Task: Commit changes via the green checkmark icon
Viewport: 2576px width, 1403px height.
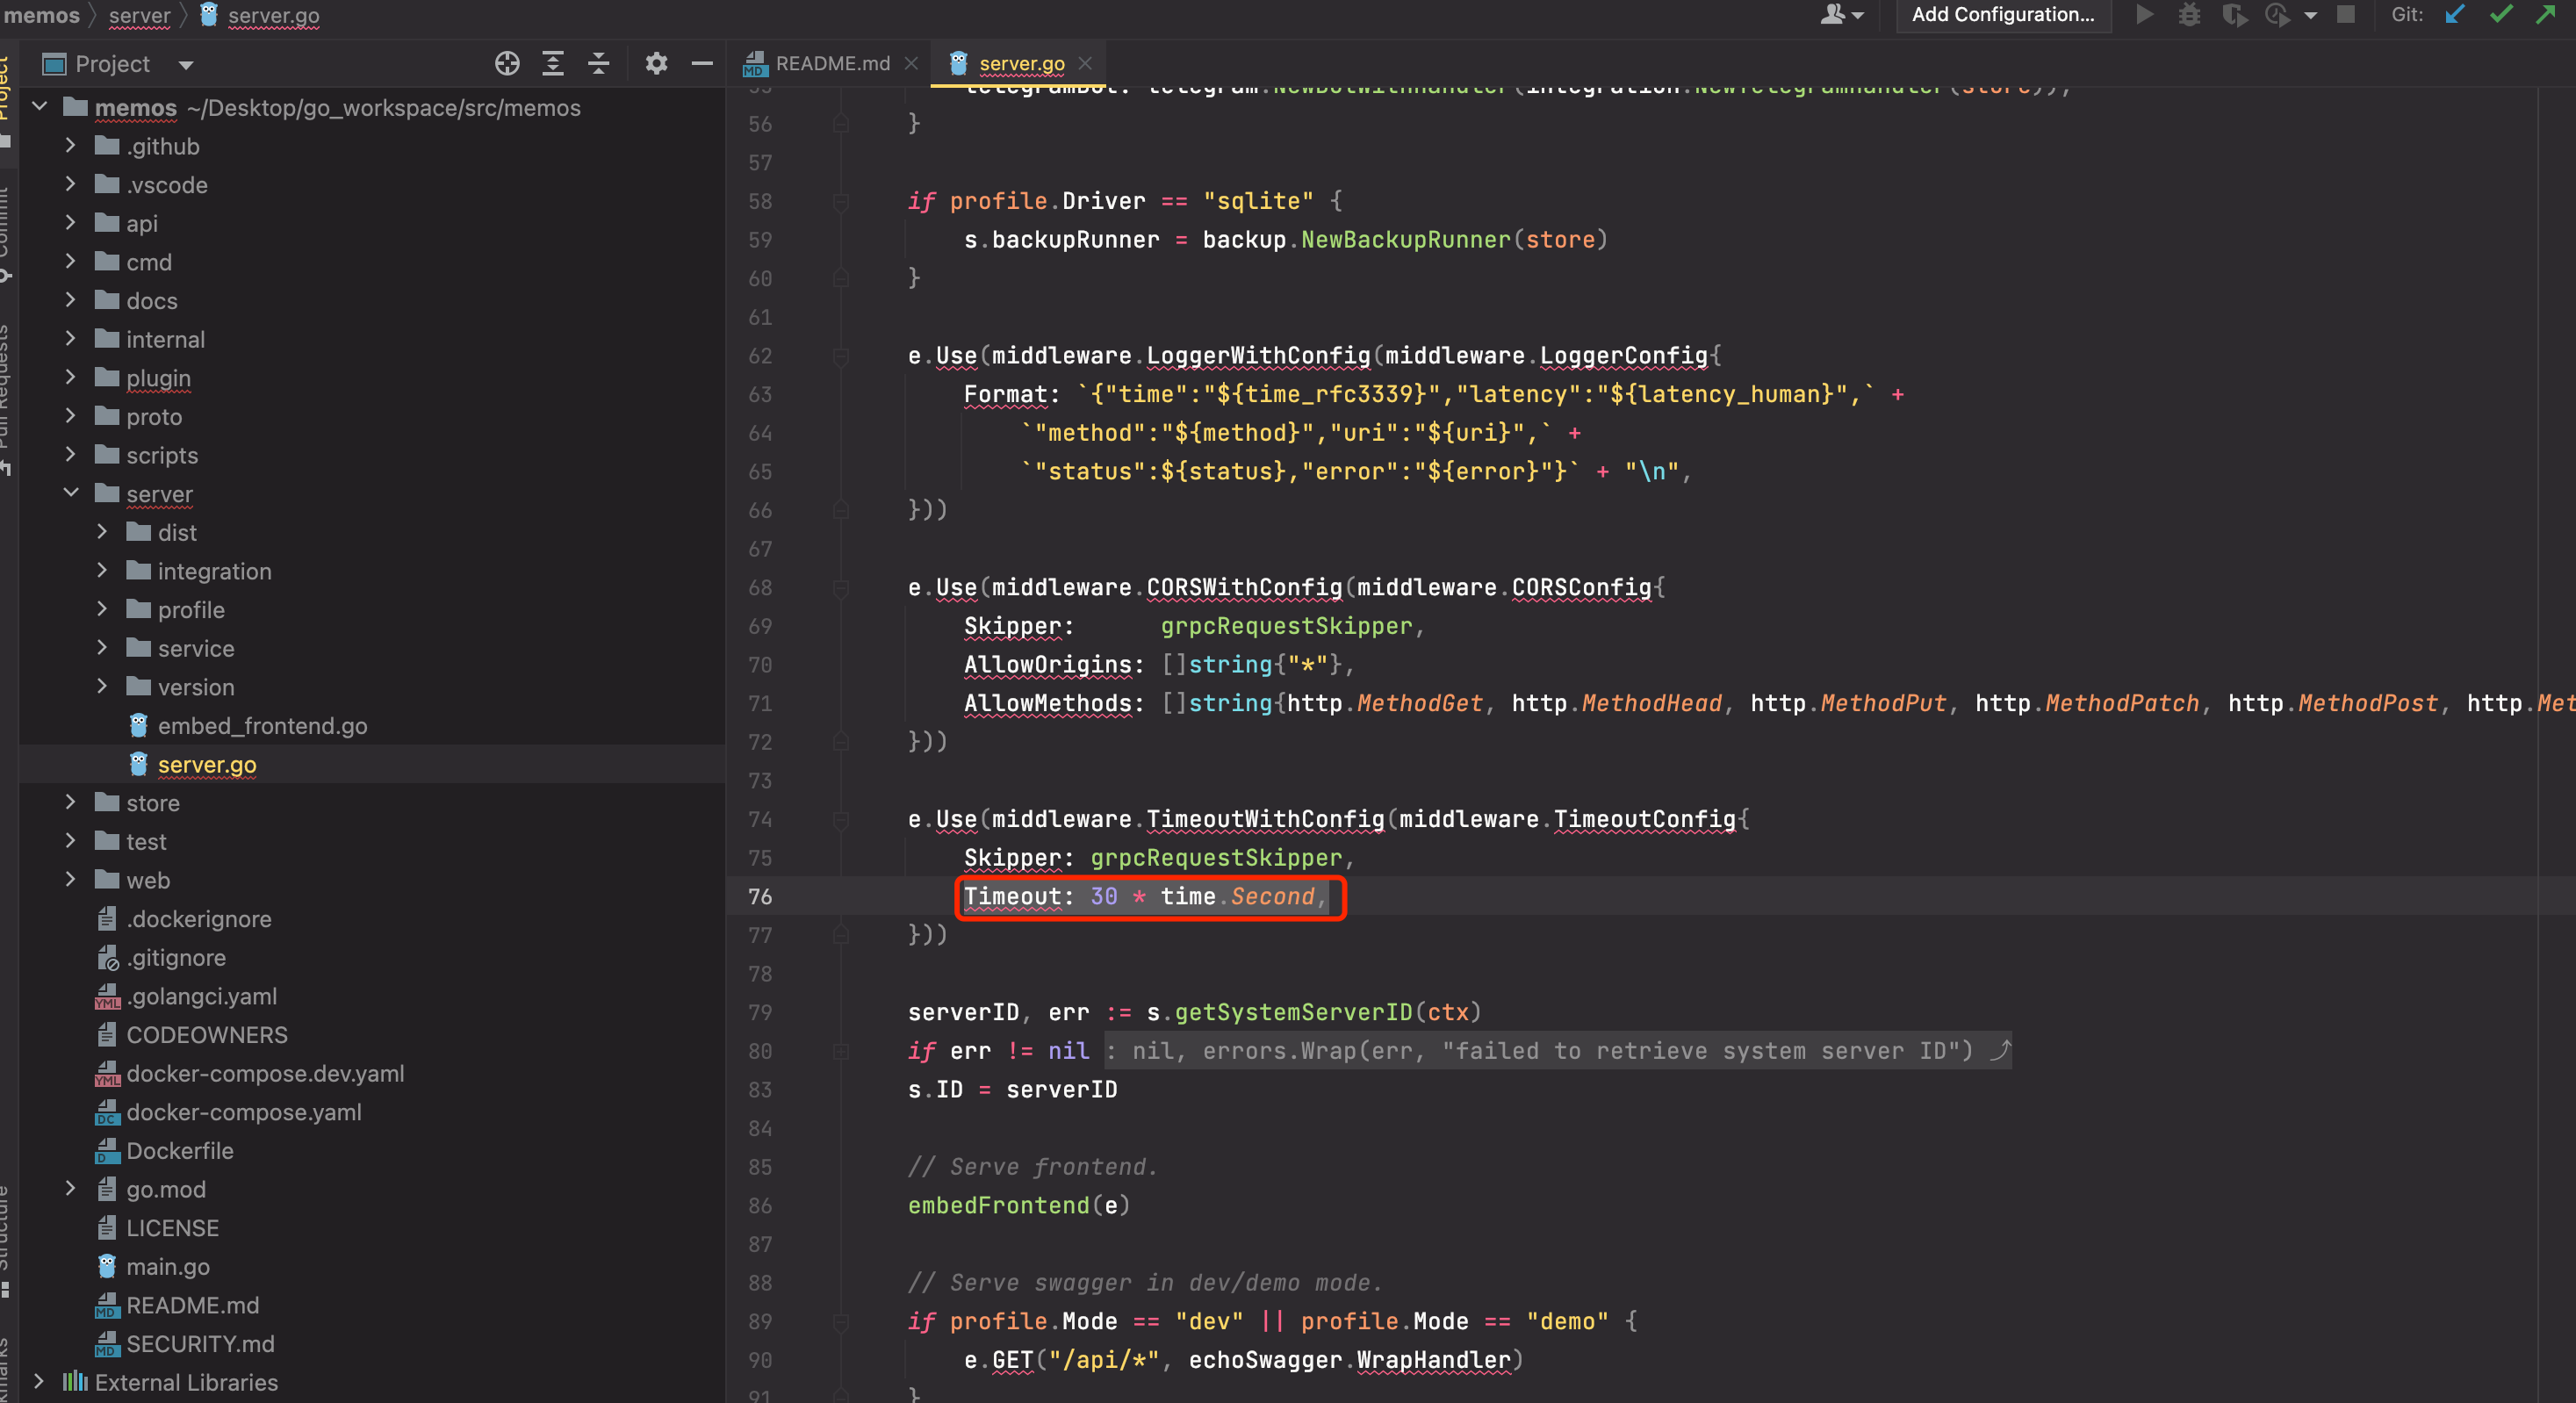Action: click(x=2501, y=15)
